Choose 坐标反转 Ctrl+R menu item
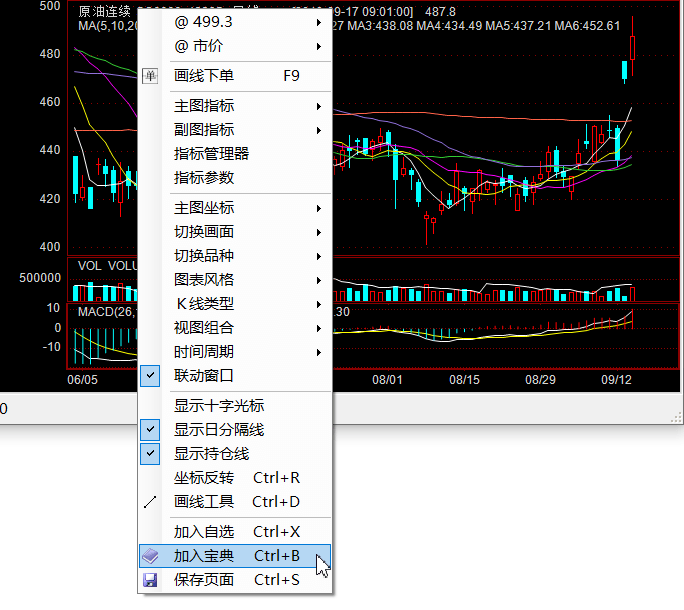Screen dimensions: 684x610 coord(236,478)
